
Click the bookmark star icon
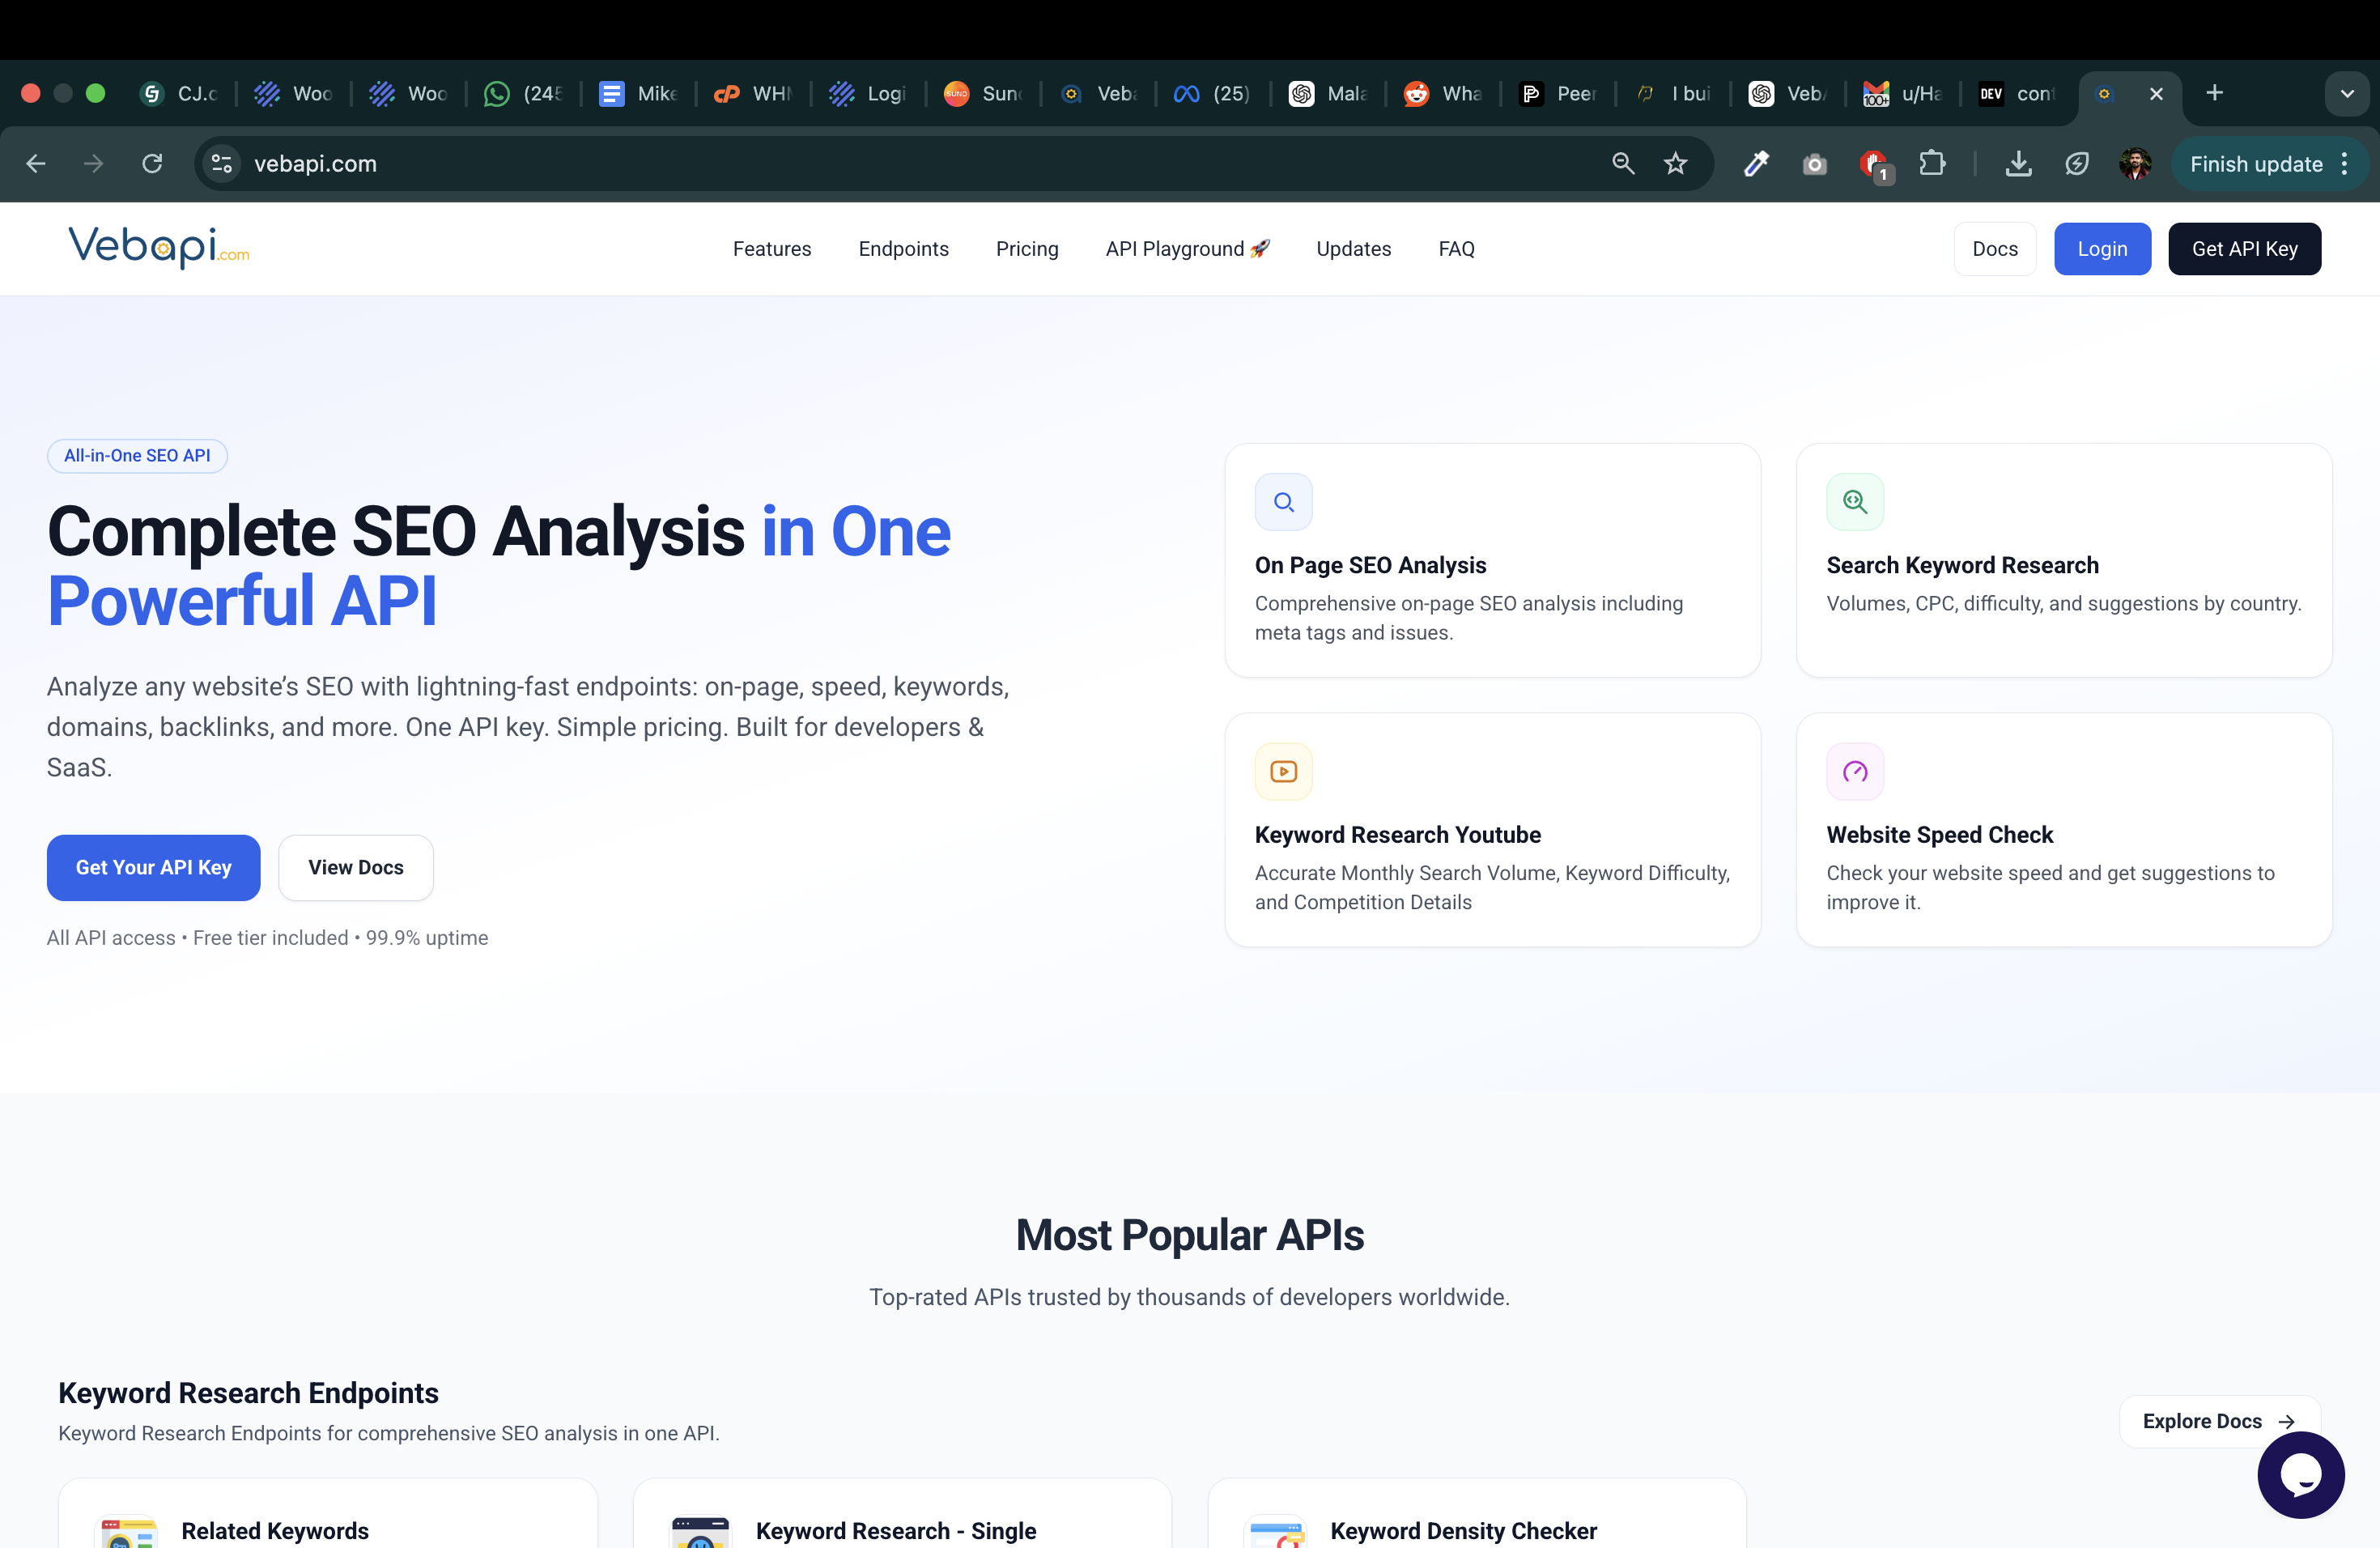(1675, 164)
